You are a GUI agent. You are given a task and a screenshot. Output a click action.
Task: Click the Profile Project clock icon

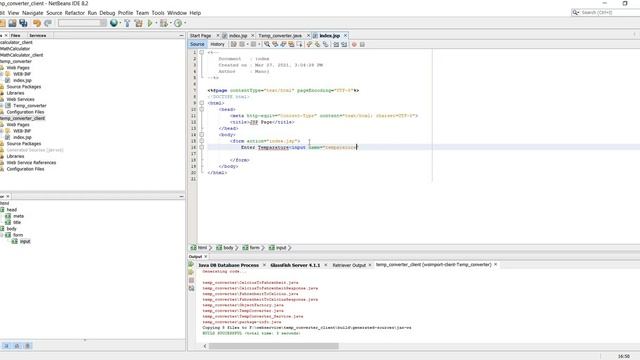[178, 23]
